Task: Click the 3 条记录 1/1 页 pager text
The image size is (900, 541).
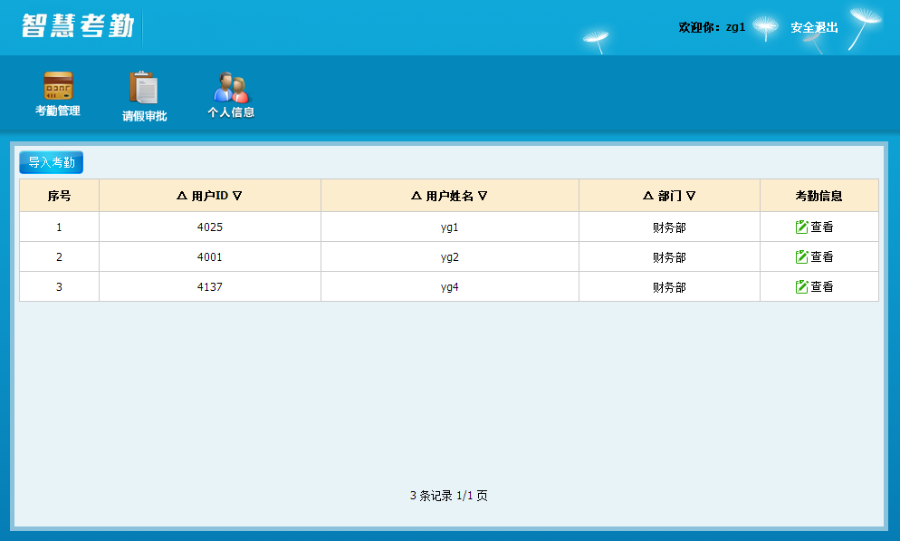Action: [449, 496]
